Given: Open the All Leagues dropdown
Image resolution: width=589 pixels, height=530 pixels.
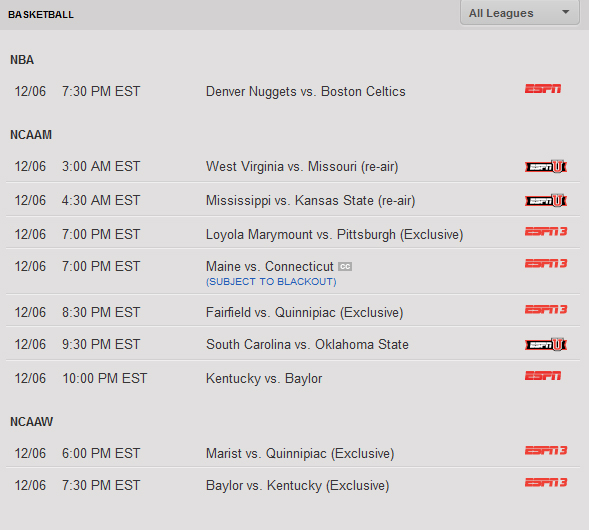Looking at the screenshot, I should tap(520, 12).
